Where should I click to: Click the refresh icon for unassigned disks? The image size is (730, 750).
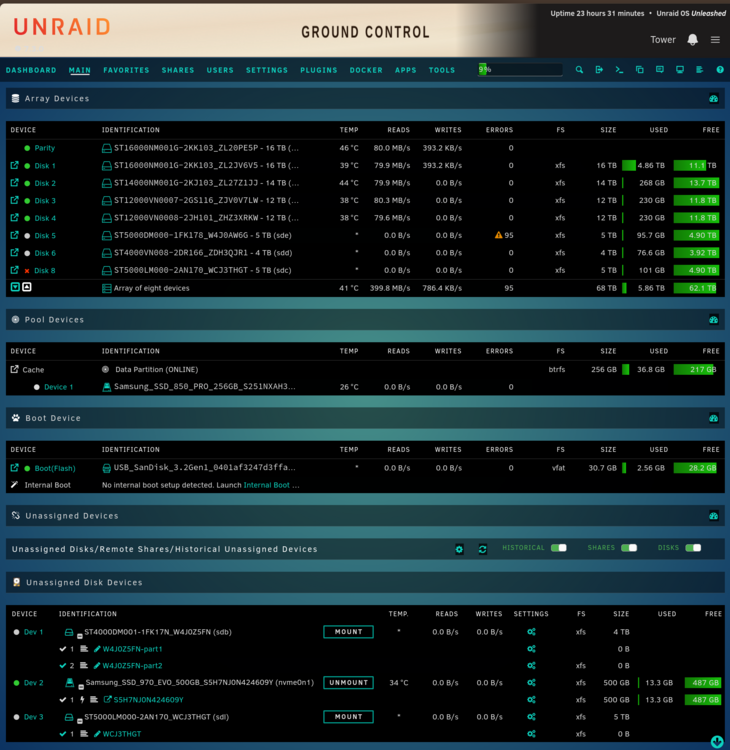[483, 549]
